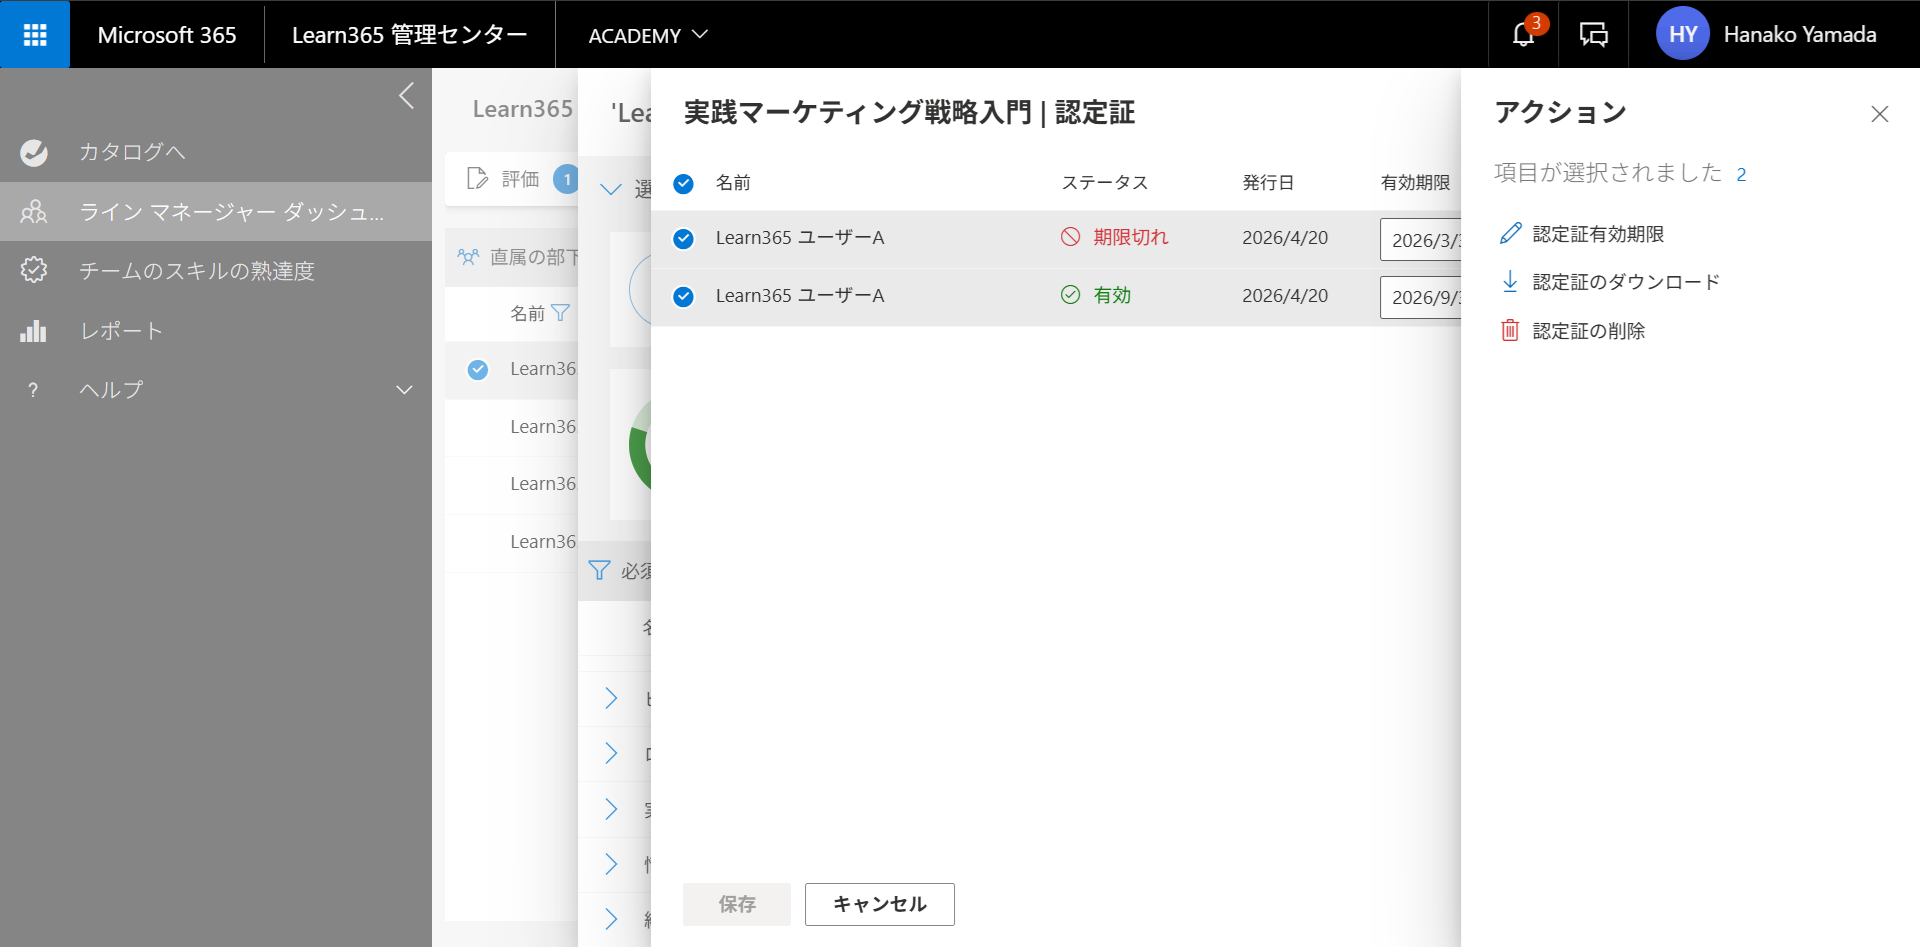Click the expired row's issue date 2026/4/20
The width and height of the screenshot is (1920, 947).
click(x=1285, y=238)
